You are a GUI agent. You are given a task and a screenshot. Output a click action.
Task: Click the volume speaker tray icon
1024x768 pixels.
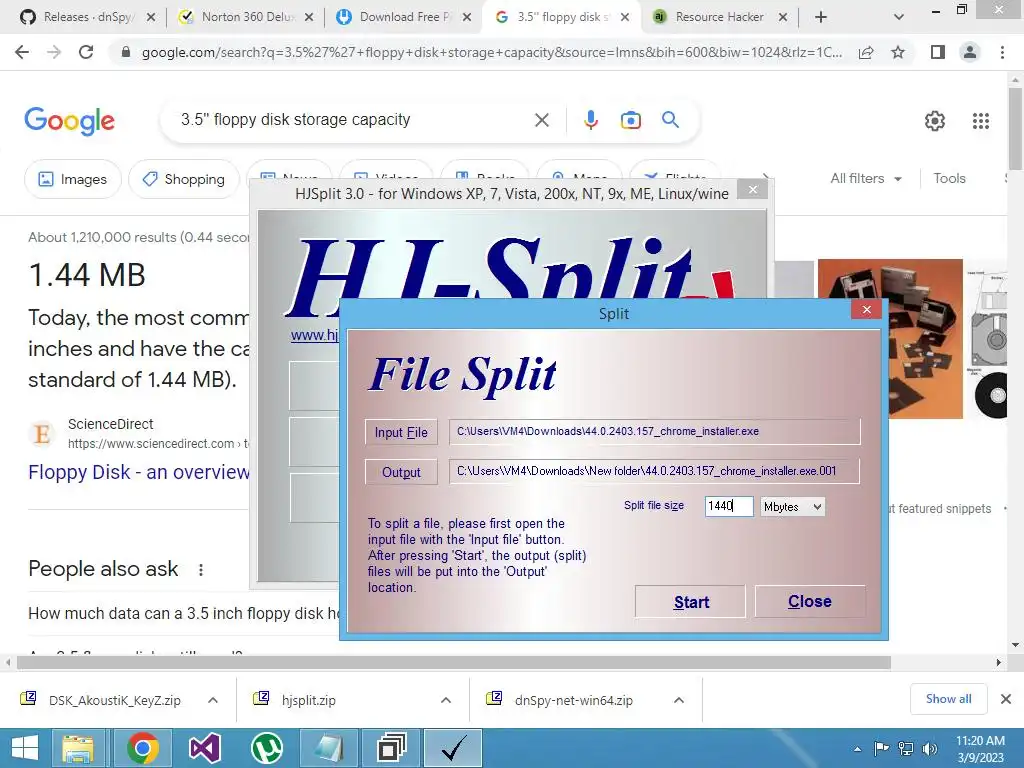coord(929,749)
